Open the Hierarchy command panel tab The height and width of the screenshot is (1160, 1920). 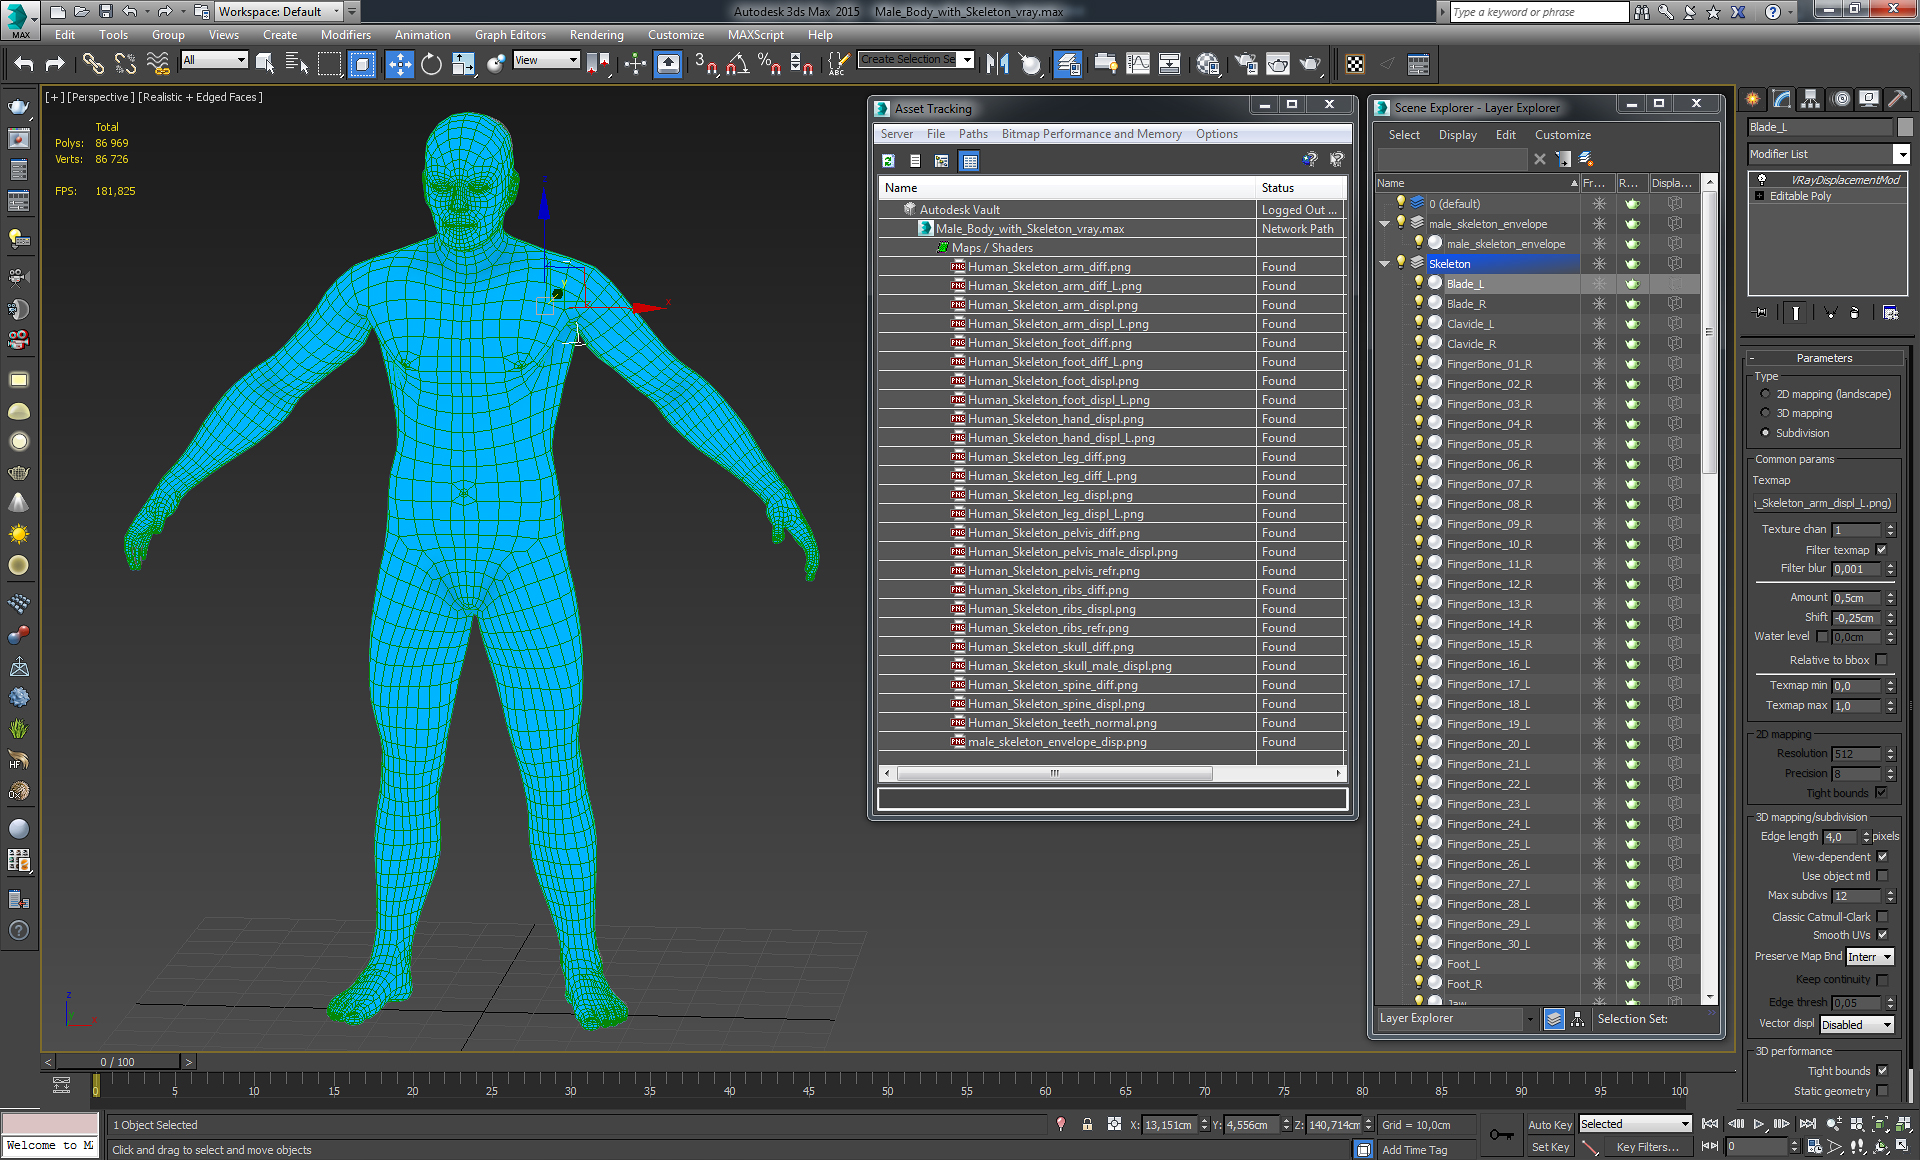coord(1810,99)
